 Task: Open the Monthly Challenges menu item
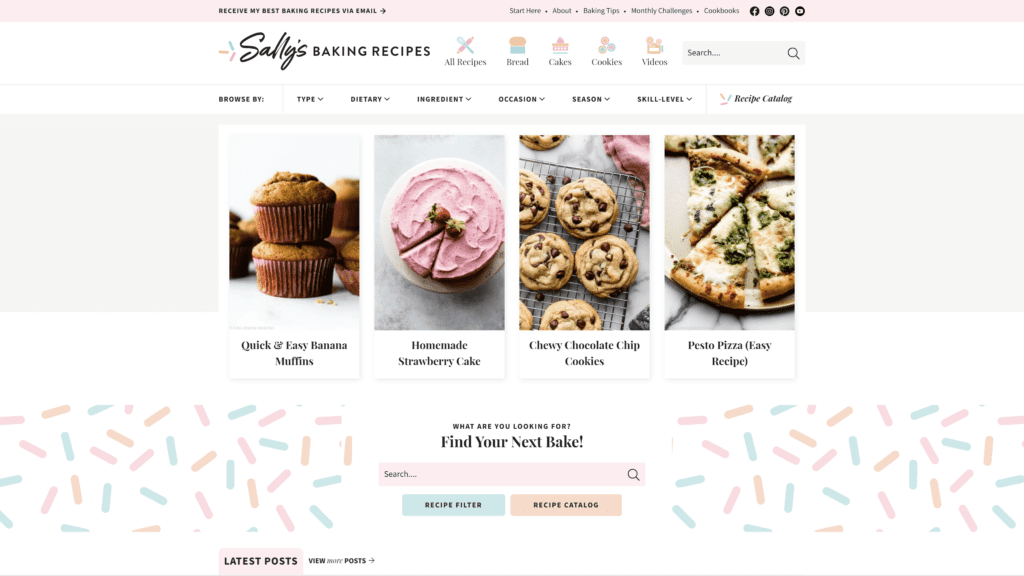[662, 11]
